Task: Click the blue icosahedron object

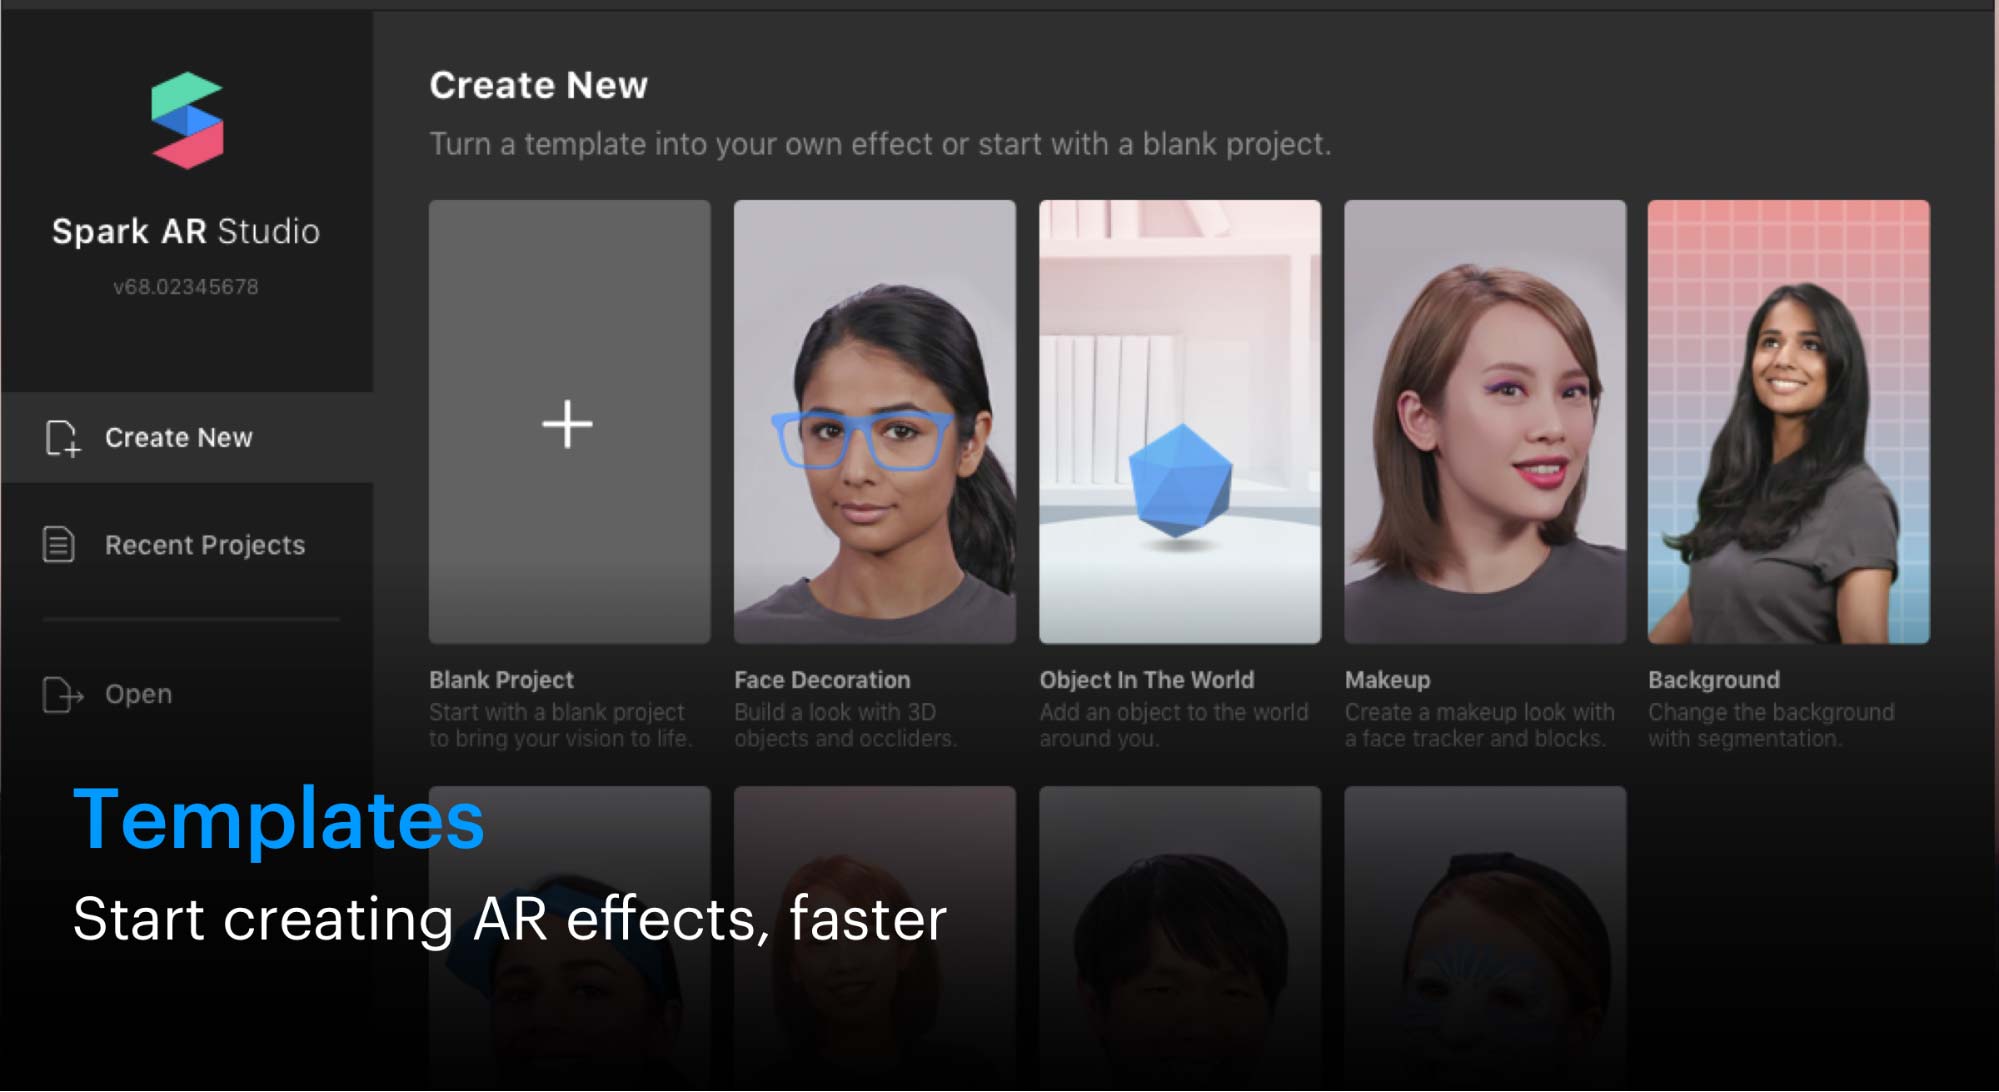Action: coord(1180,481)
